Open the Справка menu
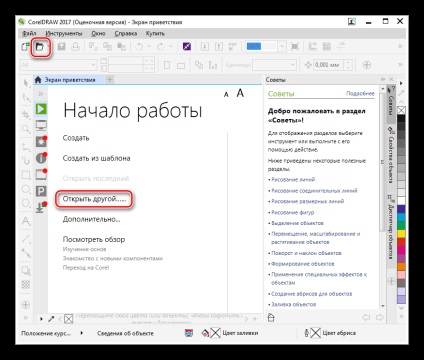 (126, 33)
